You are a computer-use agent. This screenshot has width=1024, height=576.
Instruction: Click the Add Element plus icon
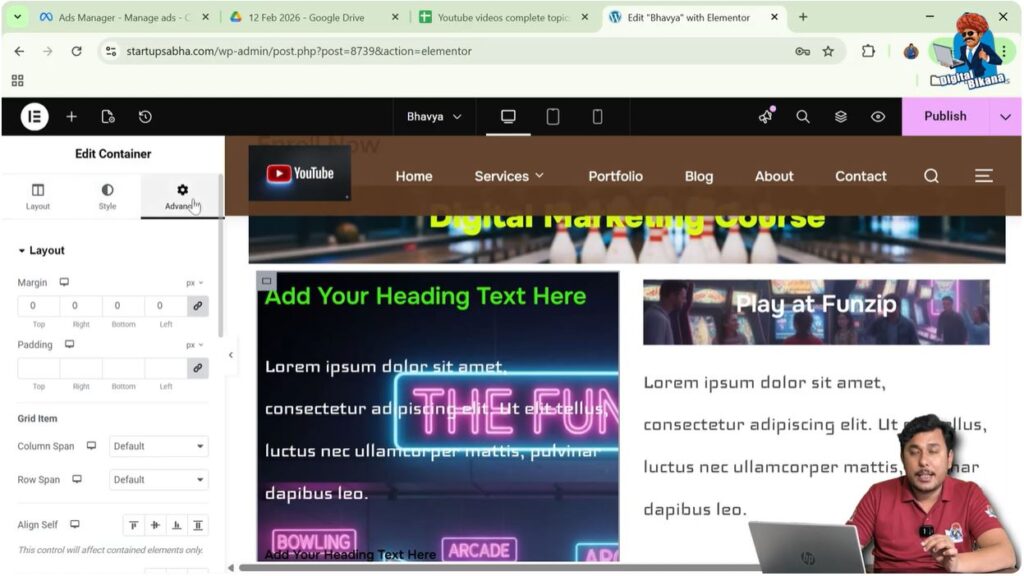[71, 116]
